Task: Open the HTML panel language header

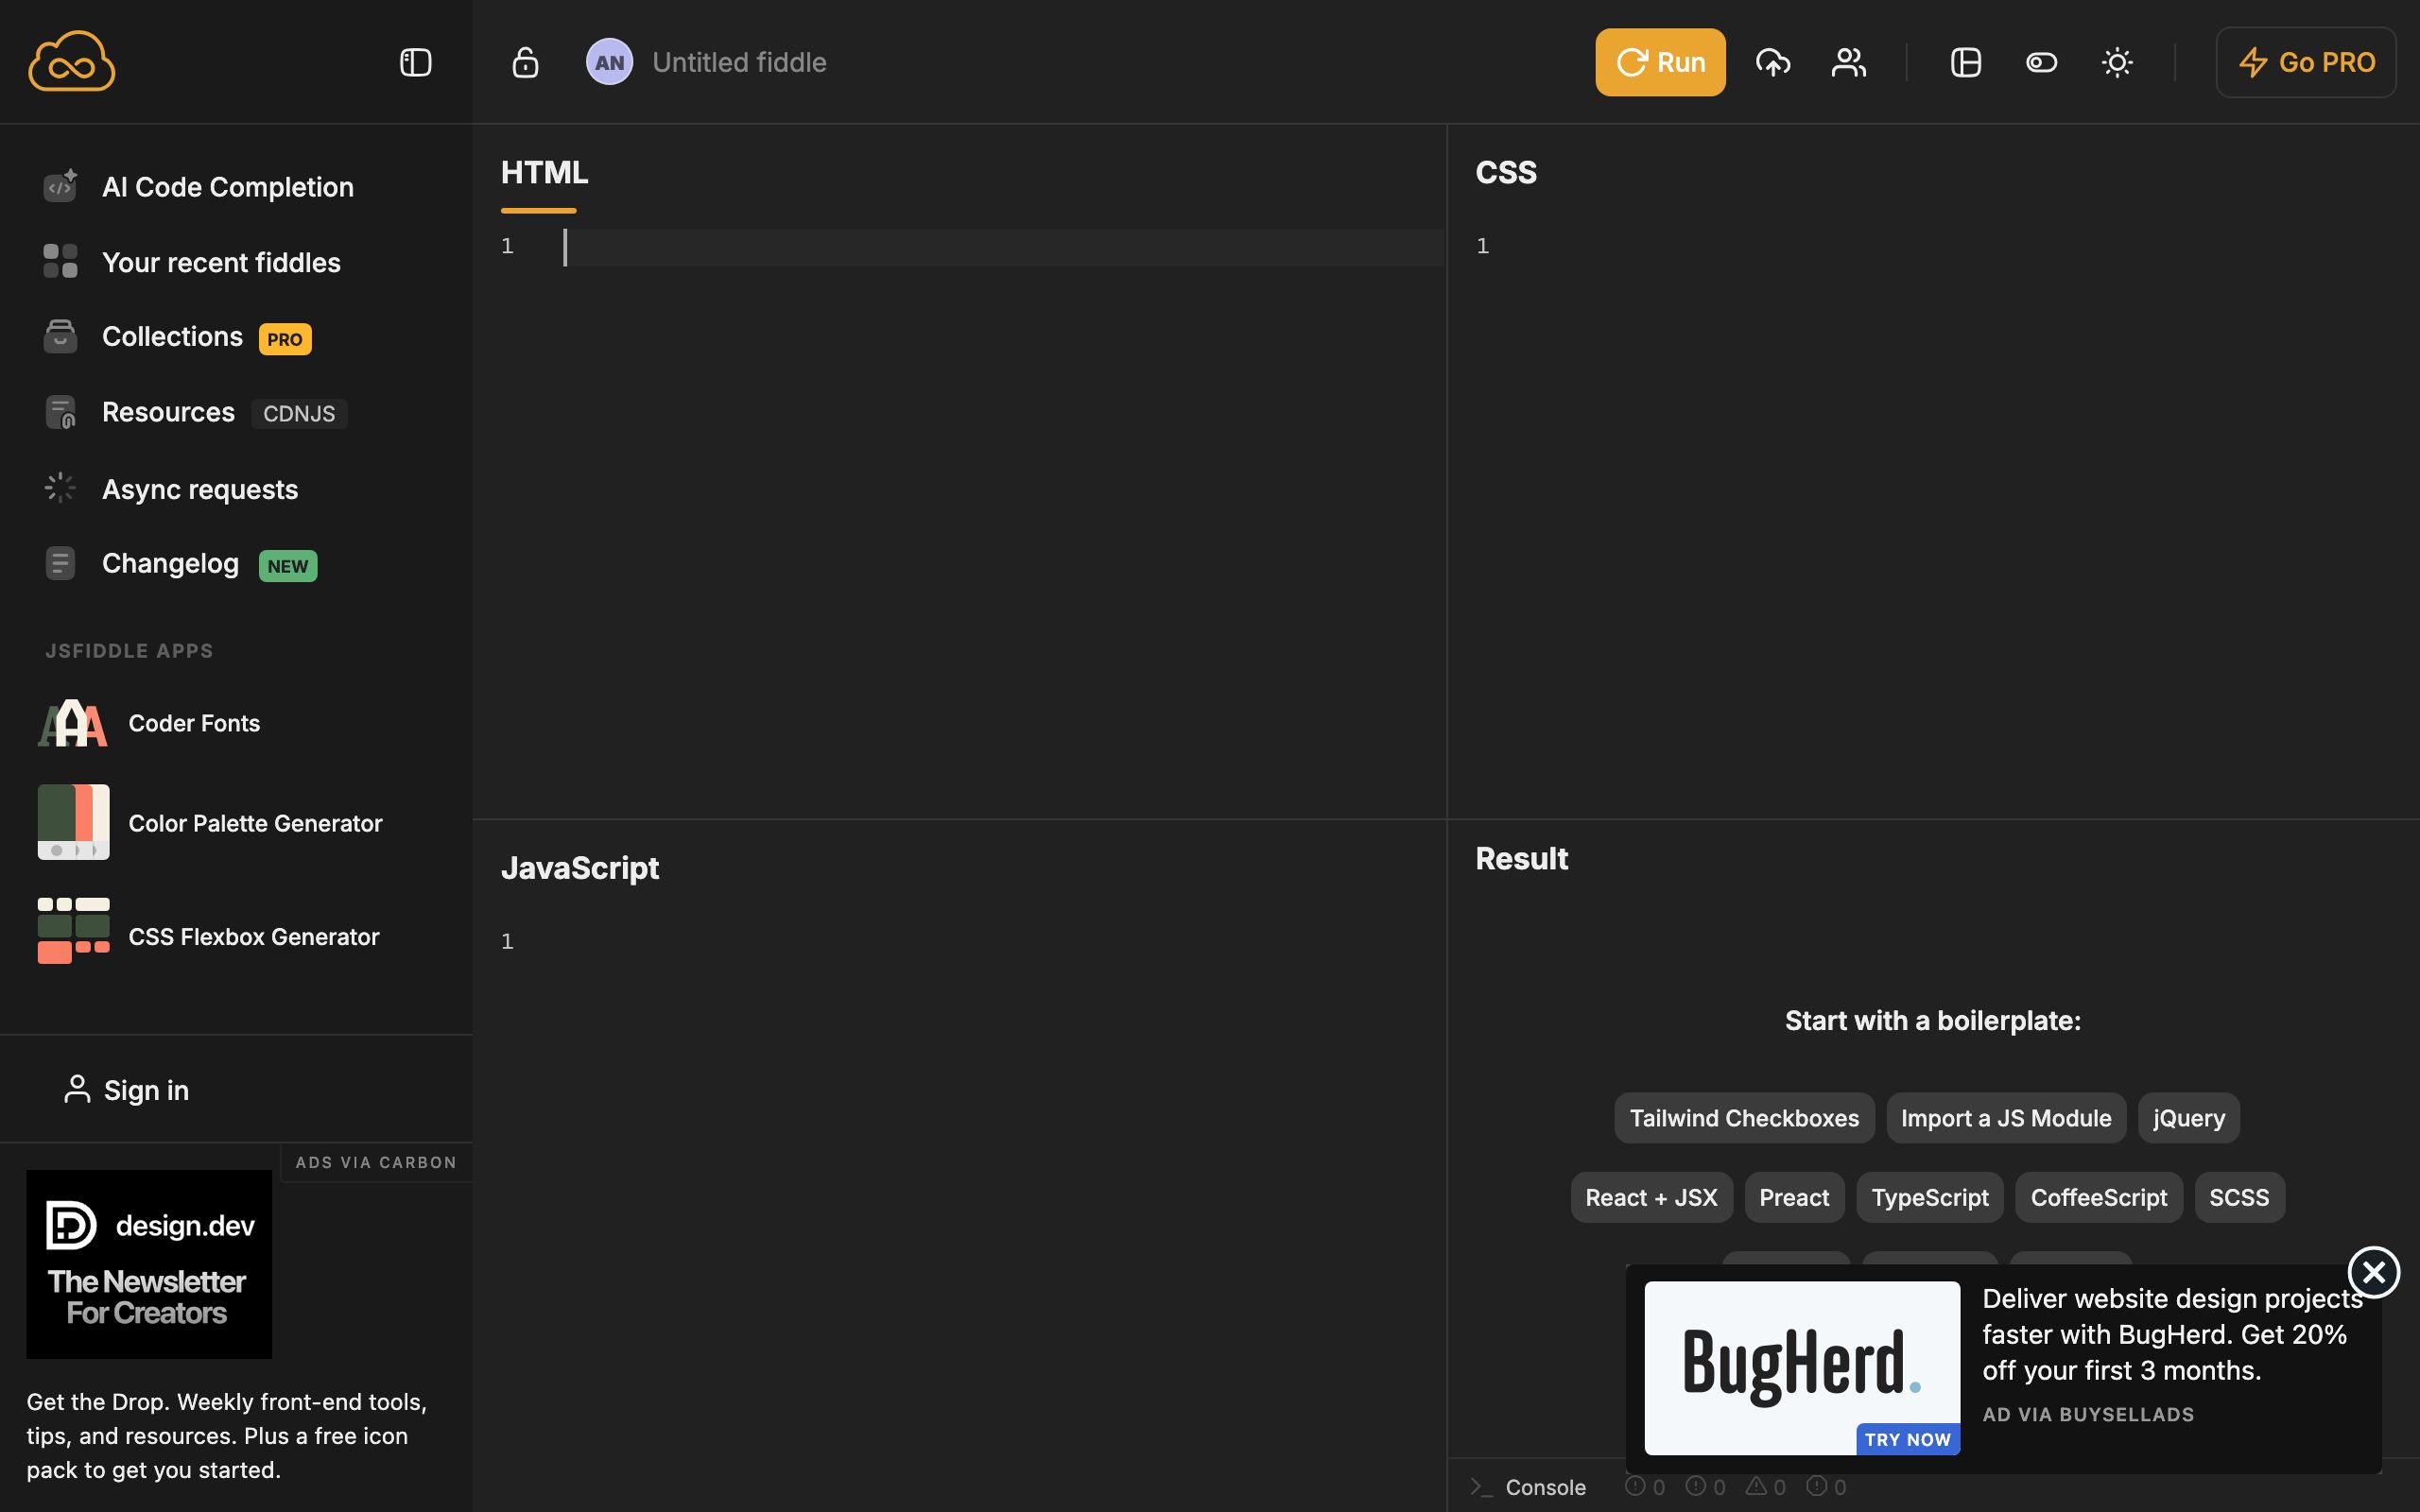Action: point(544,172)
